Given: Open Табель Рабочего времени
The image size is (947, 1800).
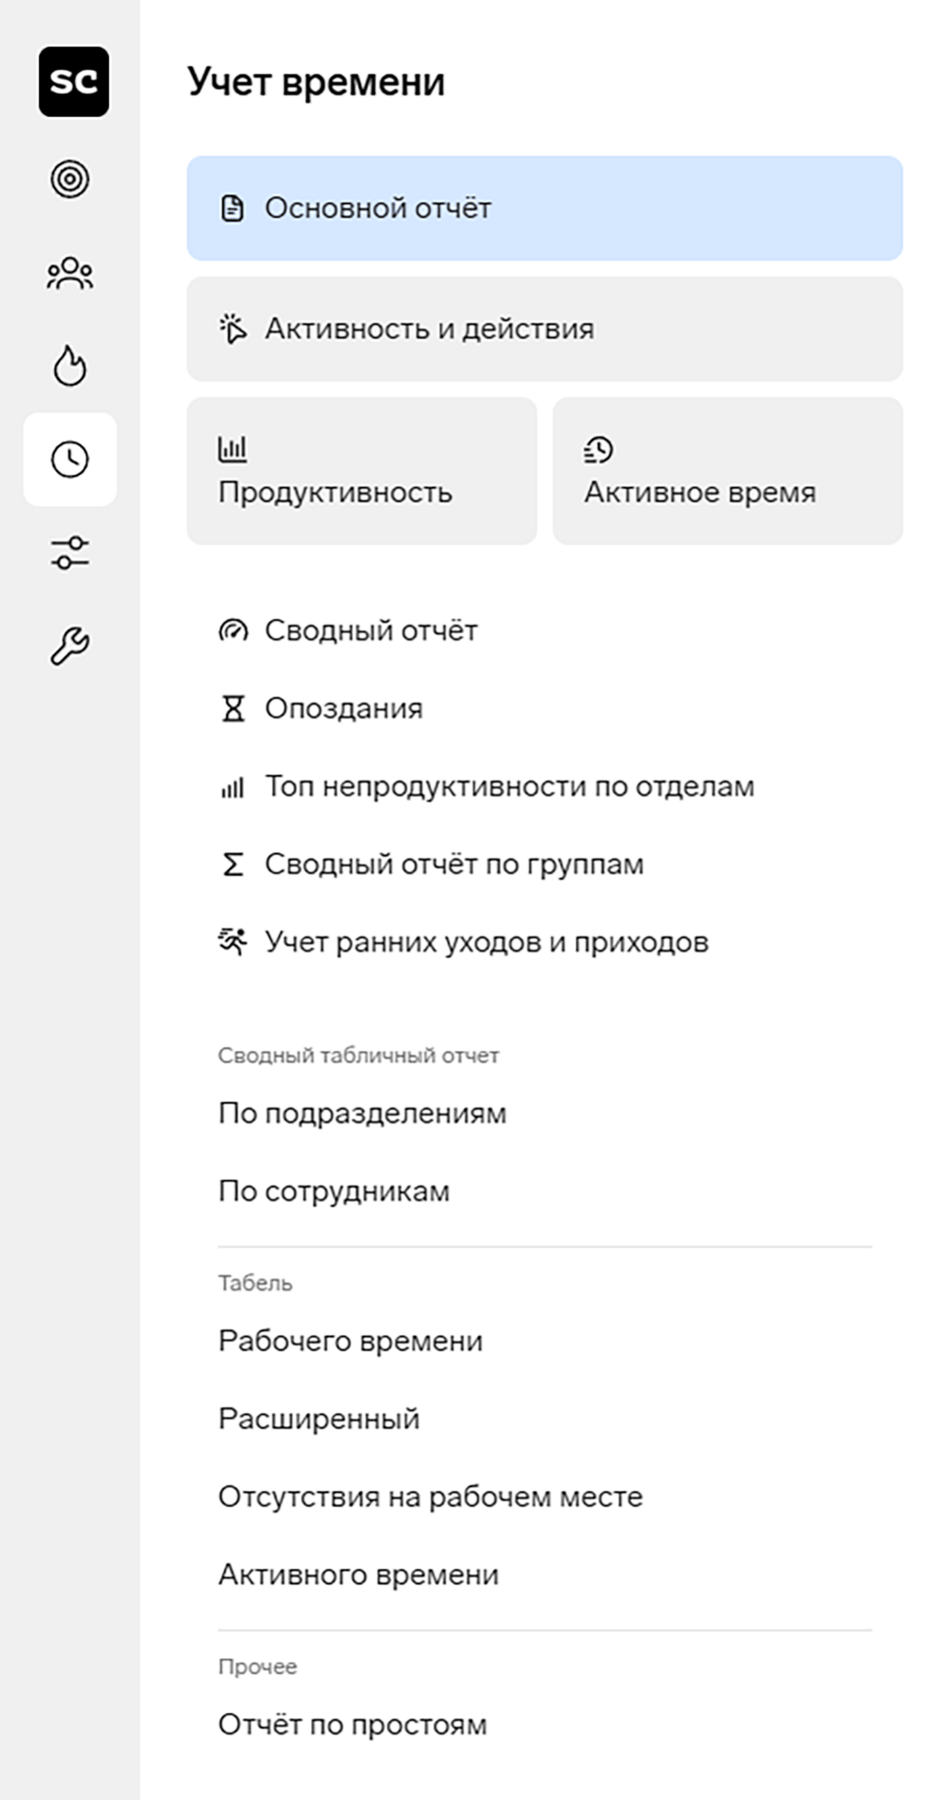Looking at the screenshot, I should 351,1341.
